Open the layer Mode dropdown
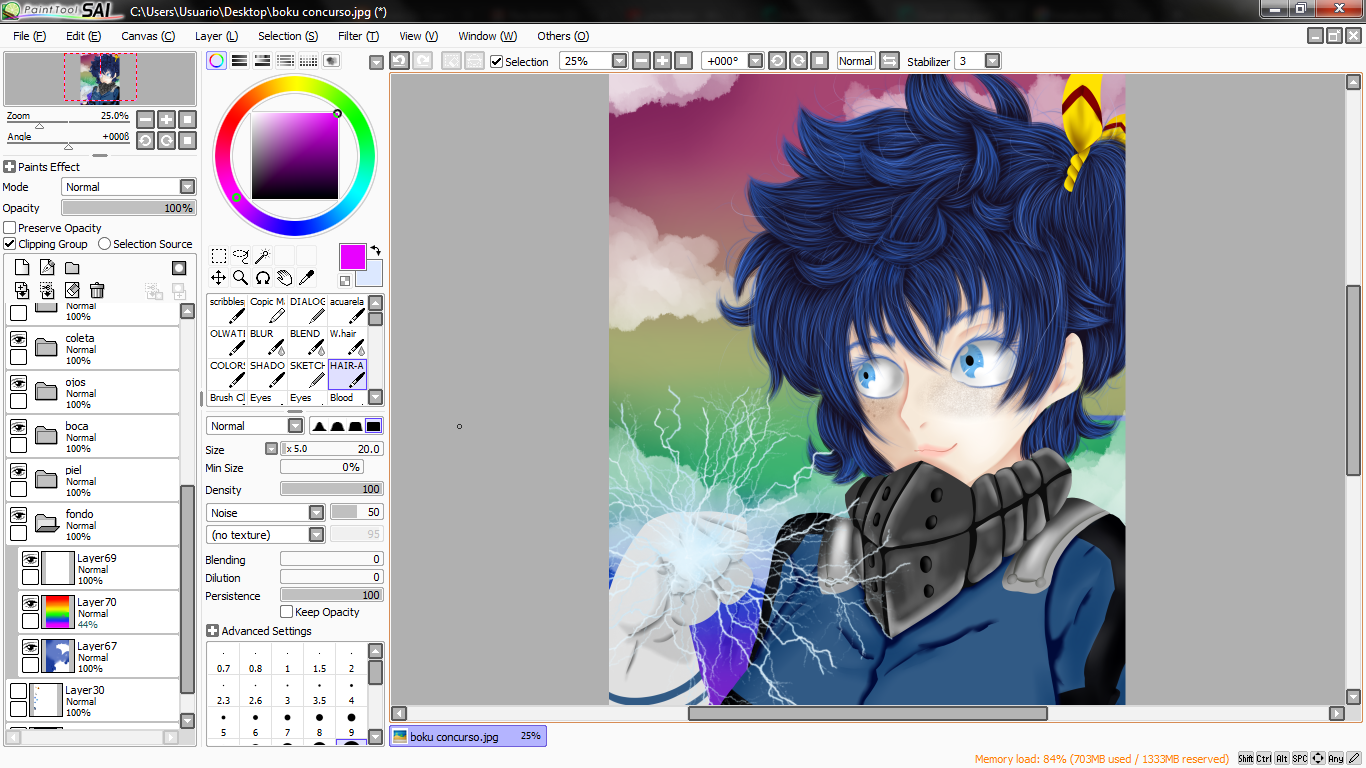Image resolution: width=1366 pixels, height=768 pixels. [x=187, y=187]
